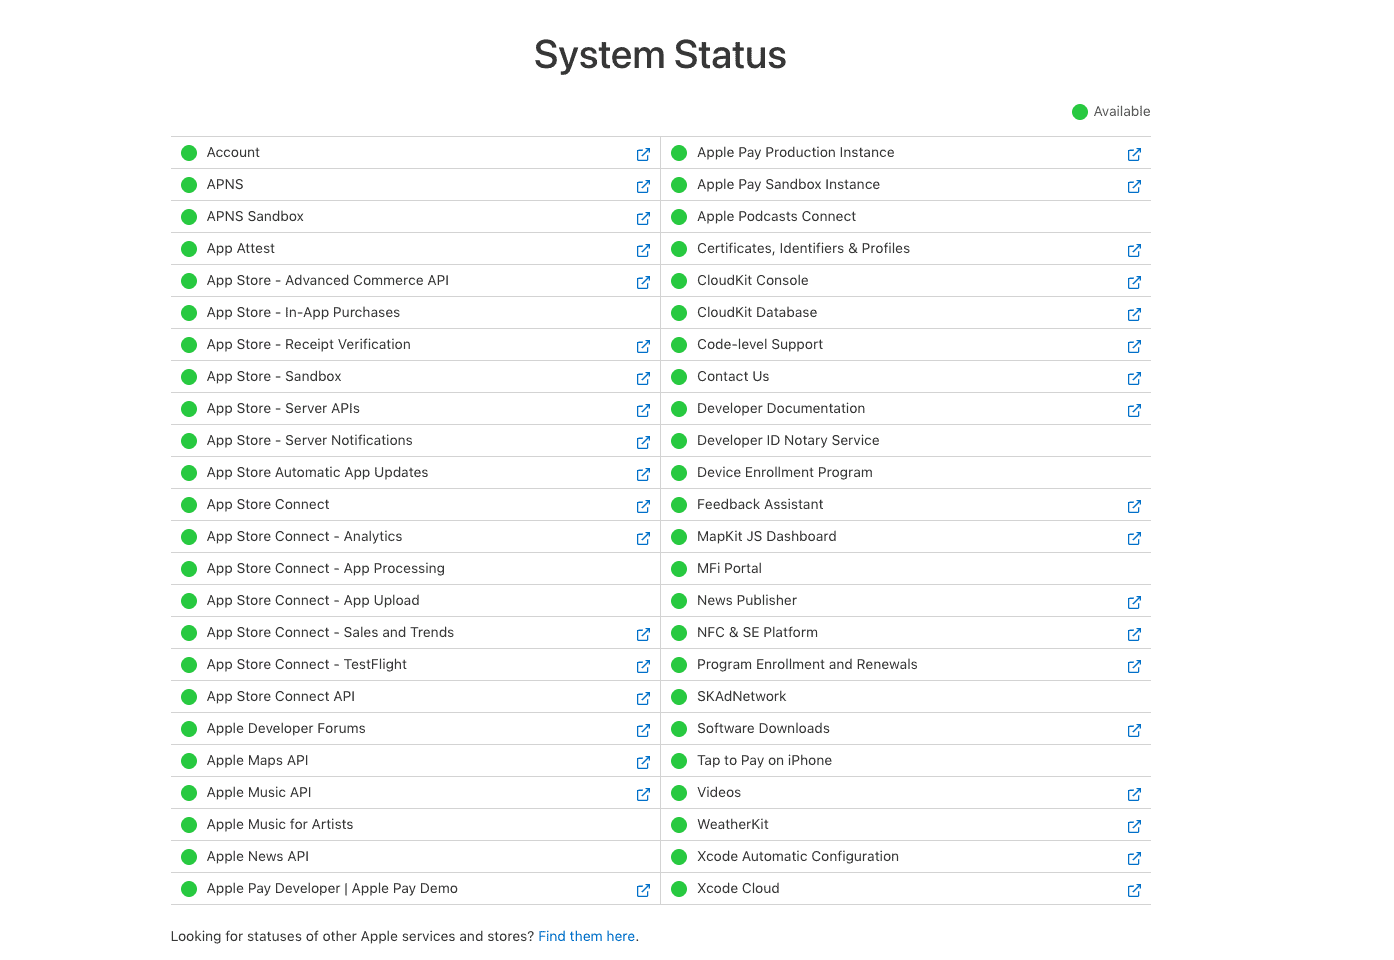This screenshot has height=960, width=1394.
Task: Click link icon for Apple Maps API
Action: tap(643, 762)
